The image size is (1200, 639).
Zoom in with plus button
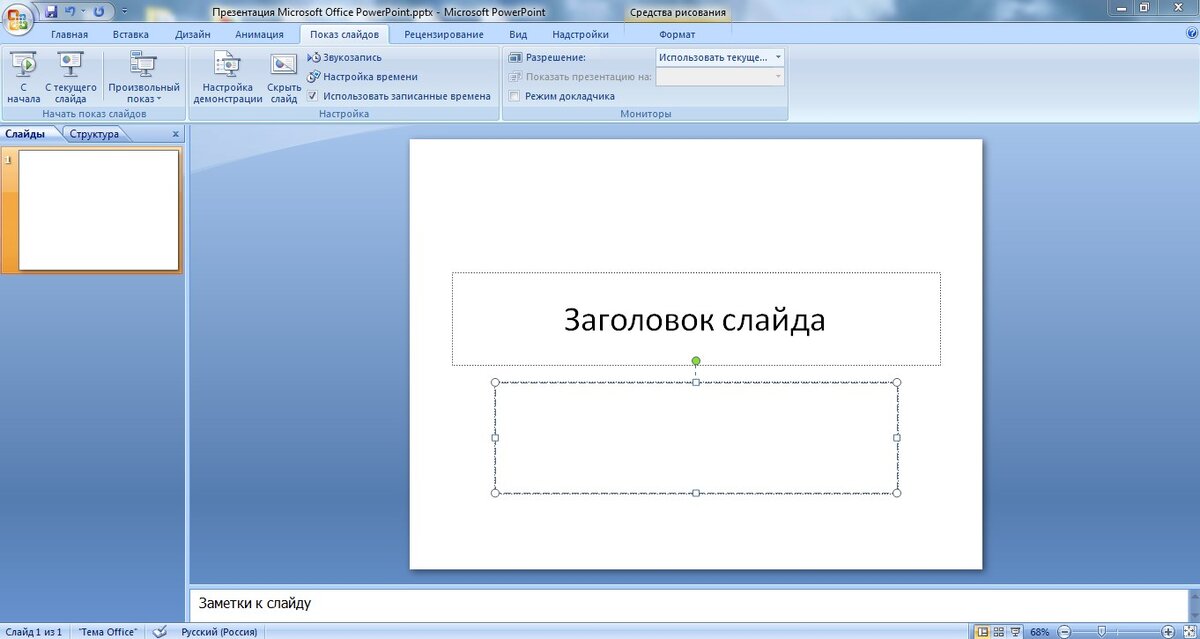tap(1168, 631)
